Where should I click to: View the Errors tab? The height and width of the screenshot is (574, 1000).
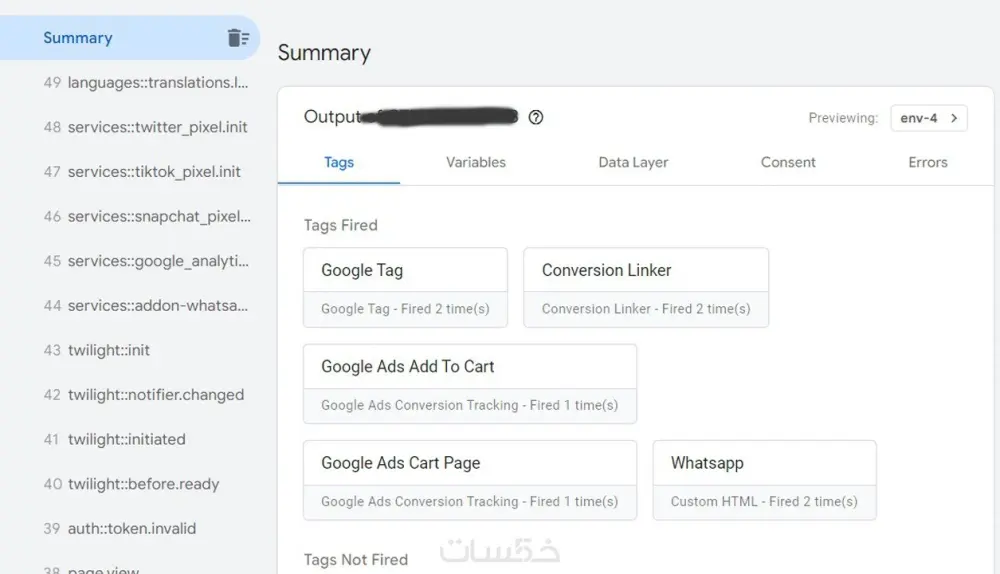(x=927, y=162)
